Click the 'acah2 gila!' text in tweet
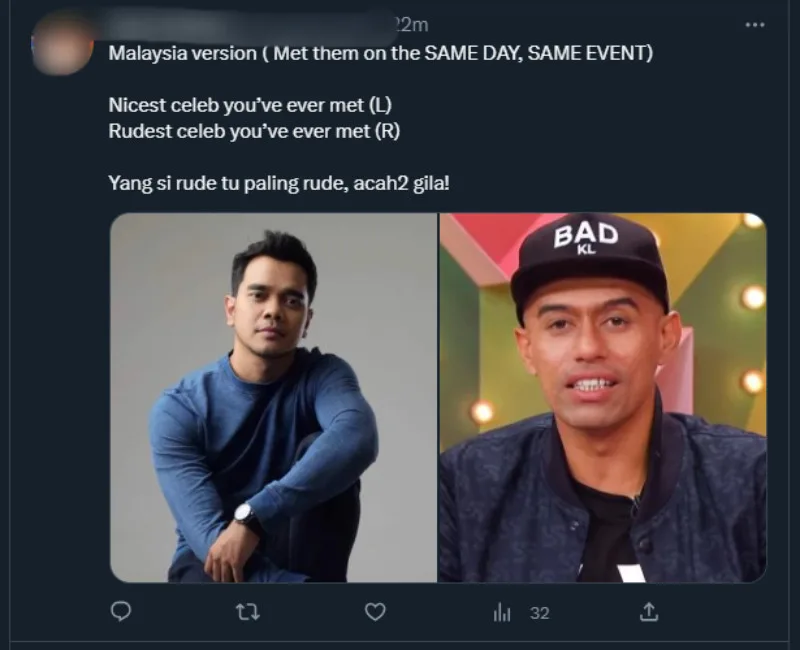Viewport: 800px width, 650px height. (402, 183)
